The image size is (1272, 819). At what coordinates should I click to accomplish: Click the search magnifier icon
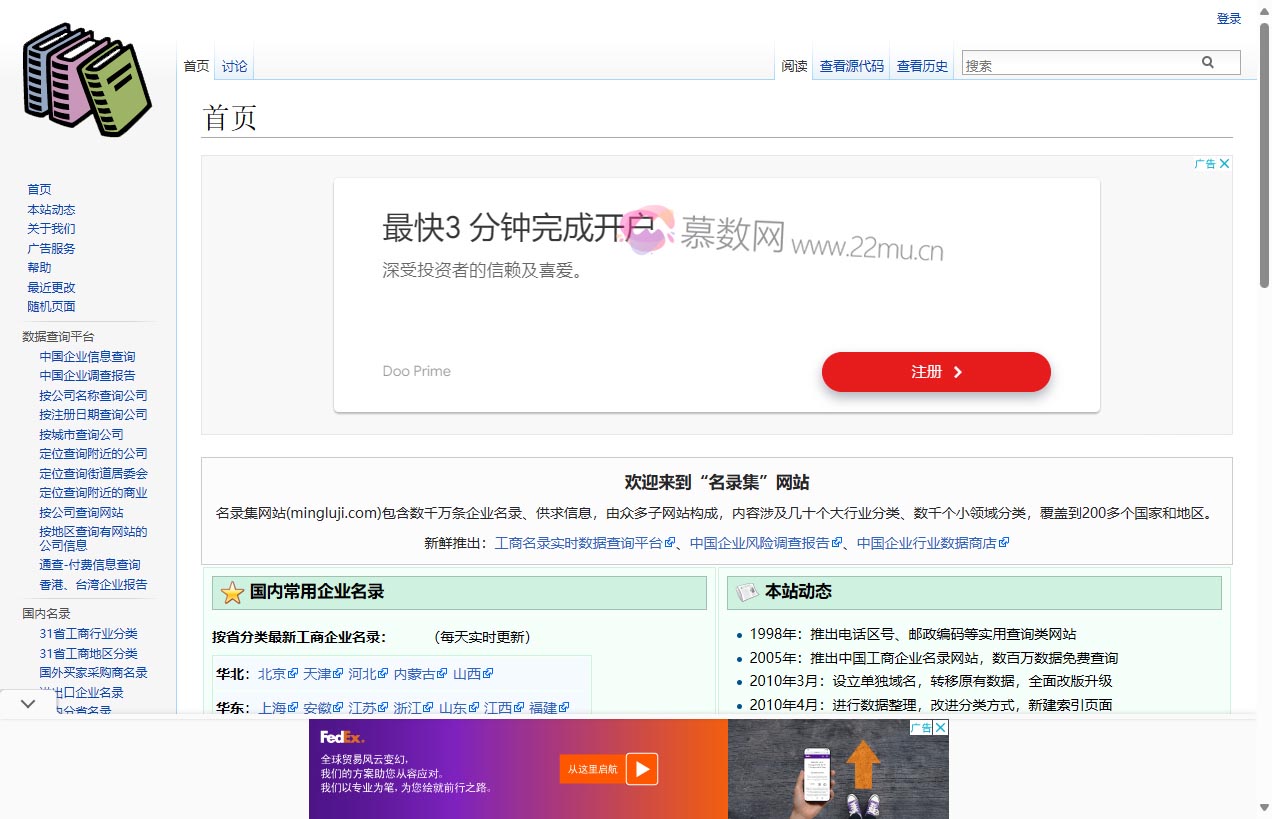(x=1208, y=61)
